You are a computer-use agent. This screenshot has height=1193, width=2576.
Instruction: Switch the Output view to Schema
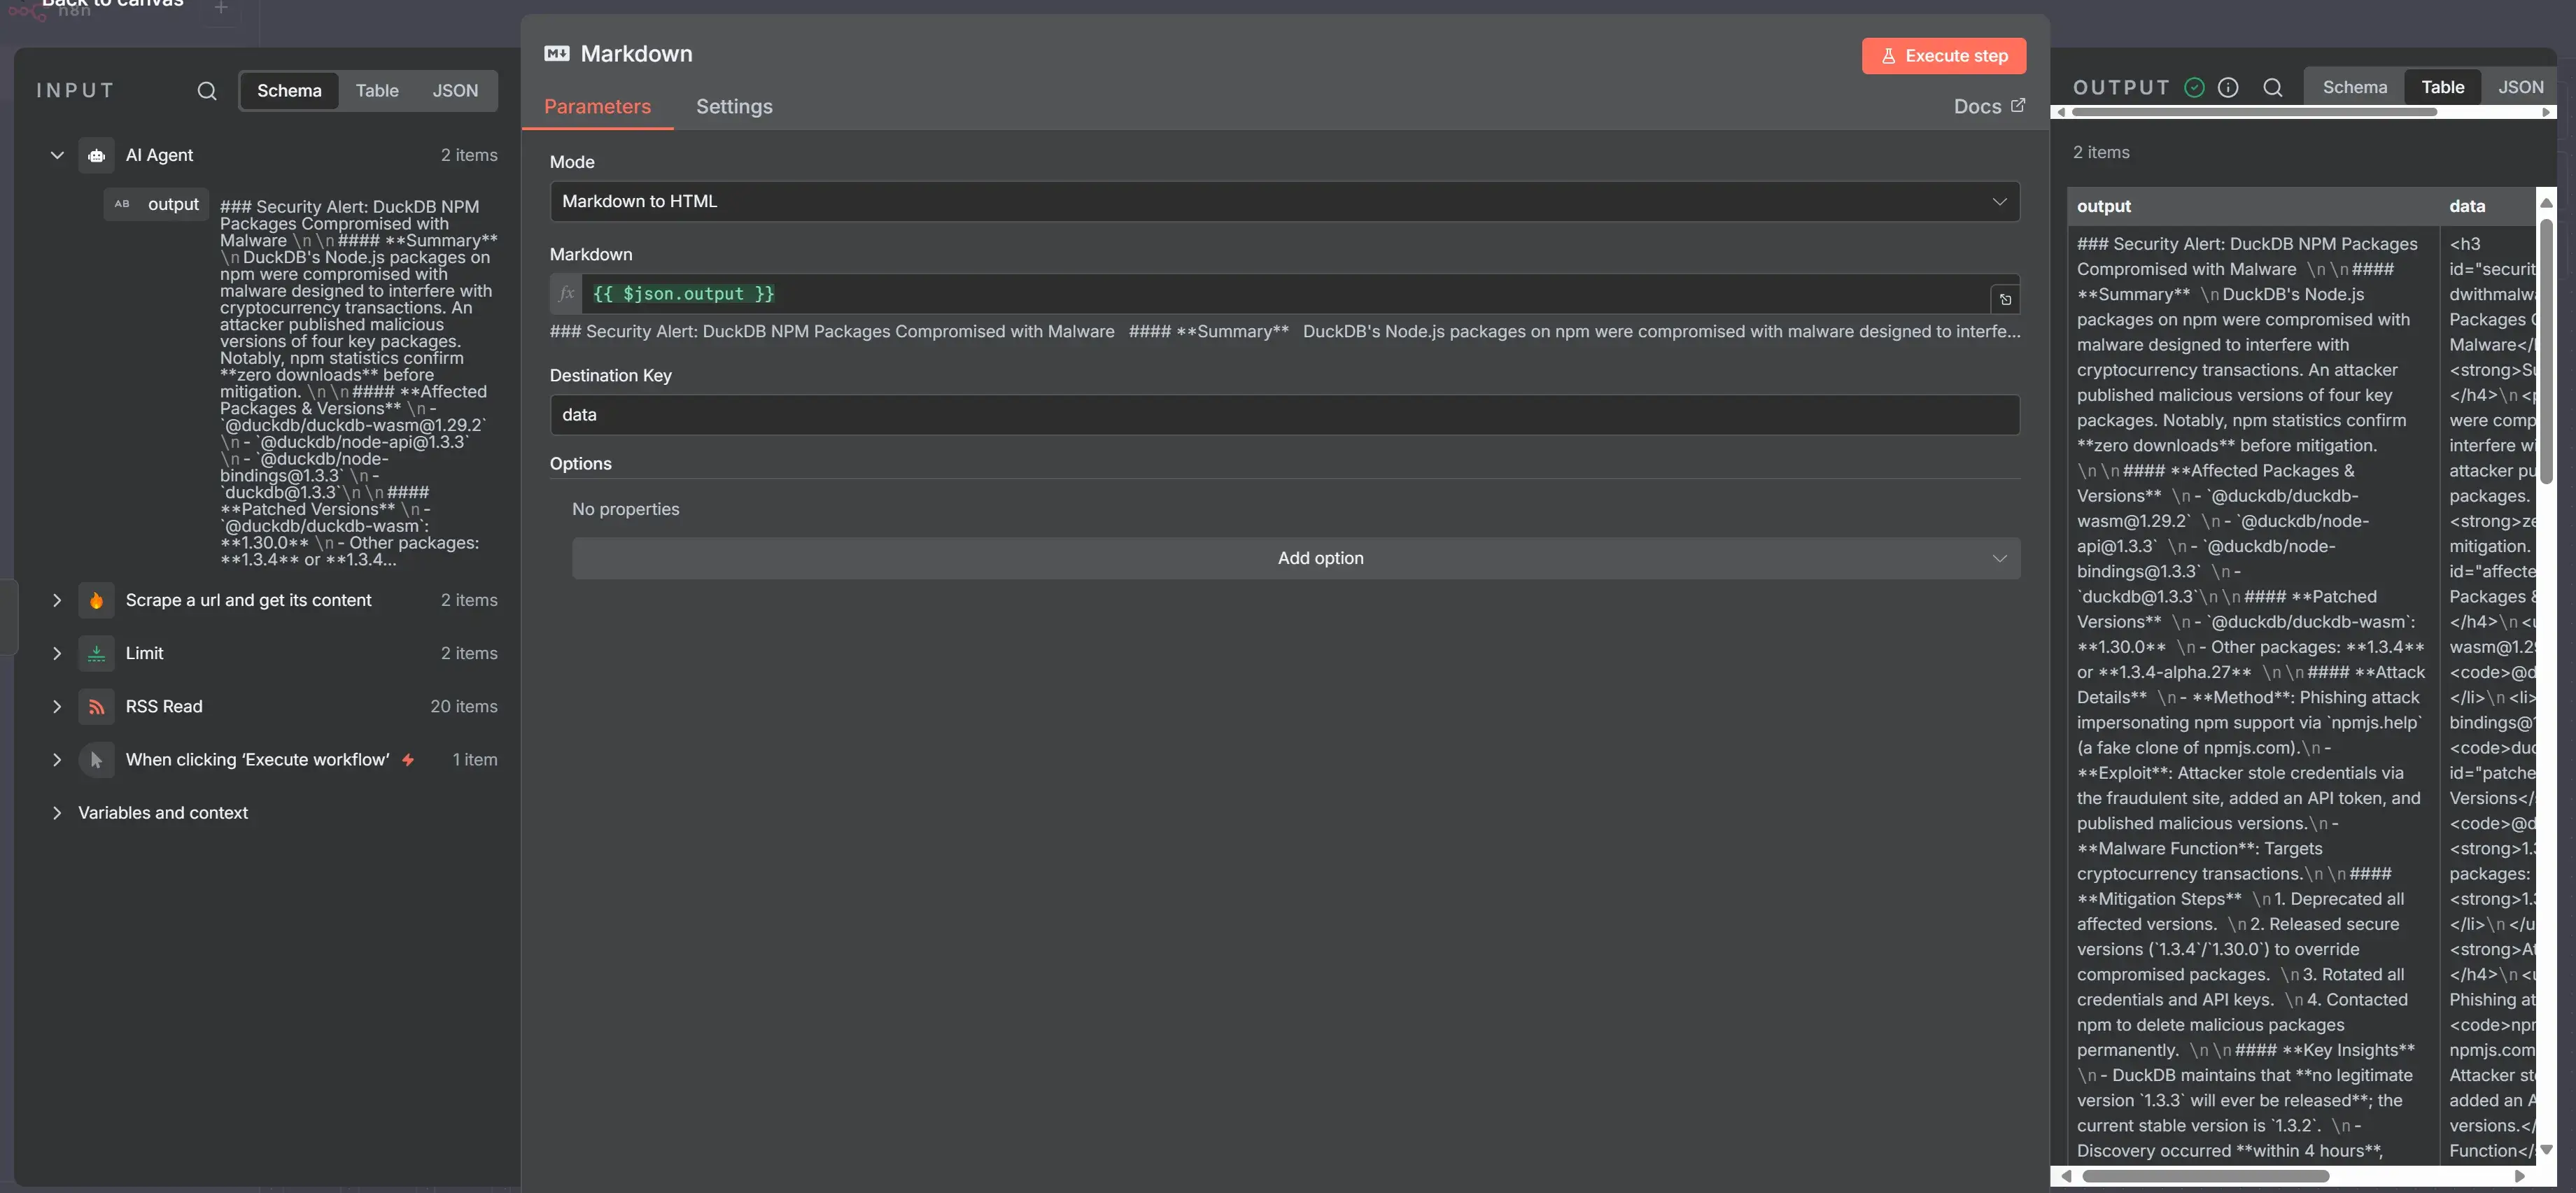coord(2354,88)
